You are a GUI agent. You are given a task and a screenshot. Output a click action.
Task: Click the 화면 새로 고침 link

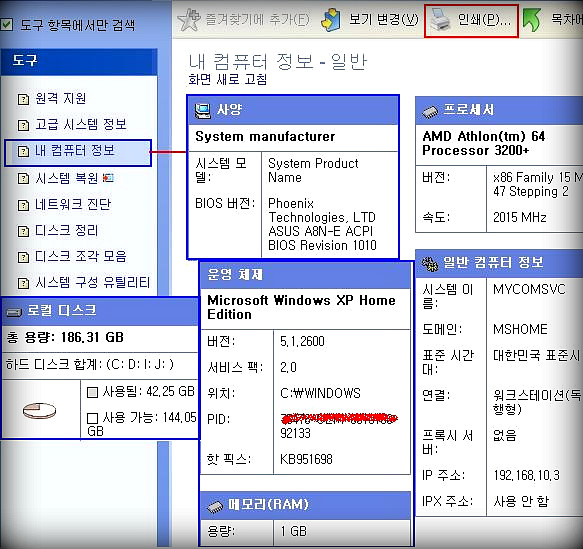pos(228,79)
